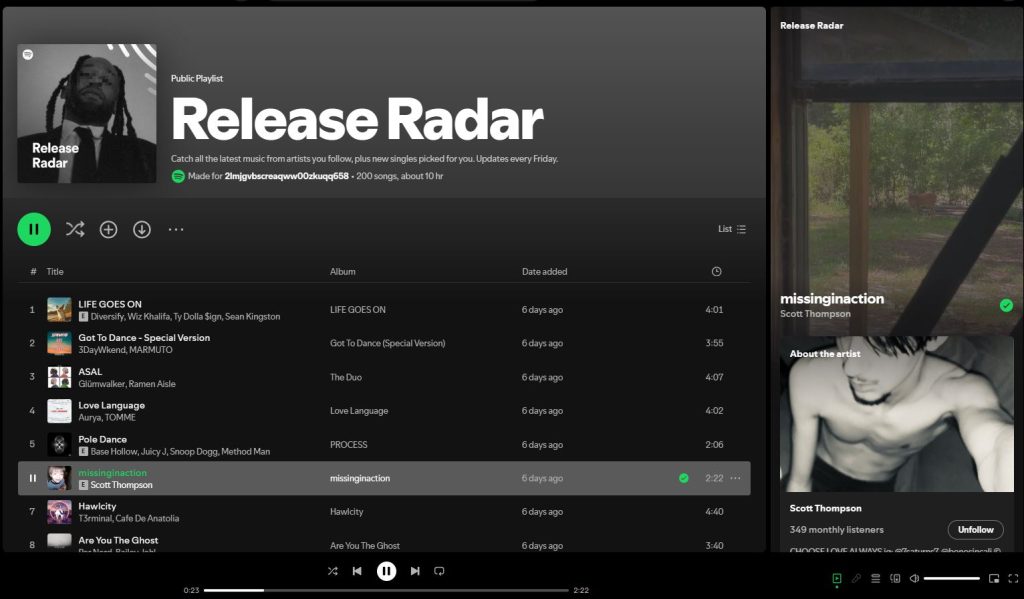Open the Made for username profile link
This screenshot has height=599, width=1024.
click(287, 176)
